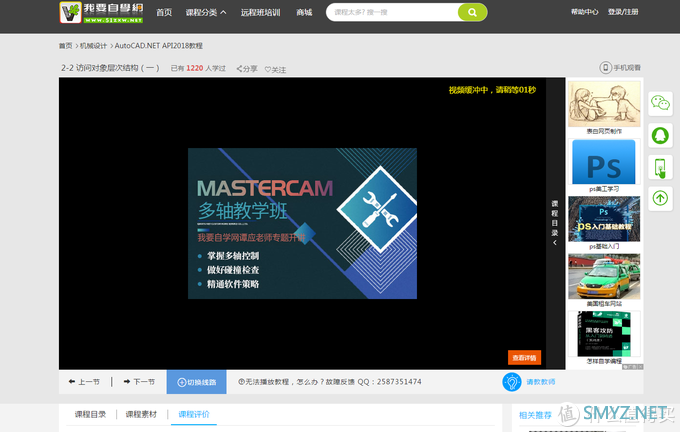Click the 相关推荐 heading
The width and height of the screenshot is (680, 432).
point(535,415)
